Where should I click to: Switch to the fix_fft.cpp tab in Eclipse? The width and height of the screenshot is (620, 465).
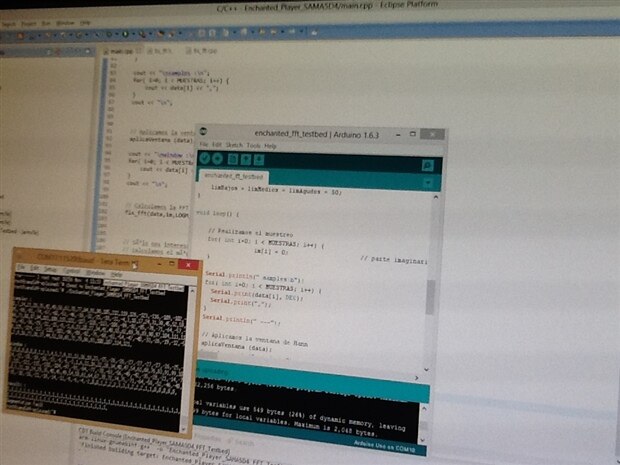coord(202,51)
